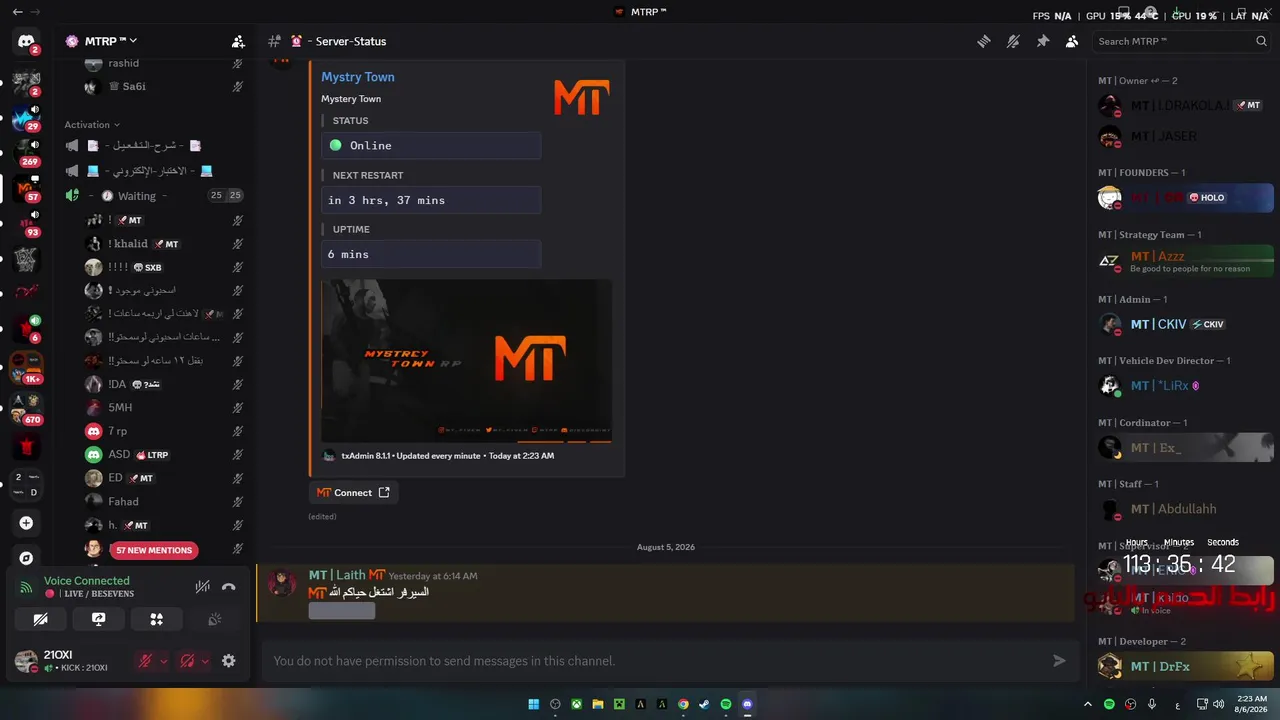This screenshot has width=1280, height=720.
Task: Open Laith's avatar profile
Action: pyautogui.click(x=281, y=583)
